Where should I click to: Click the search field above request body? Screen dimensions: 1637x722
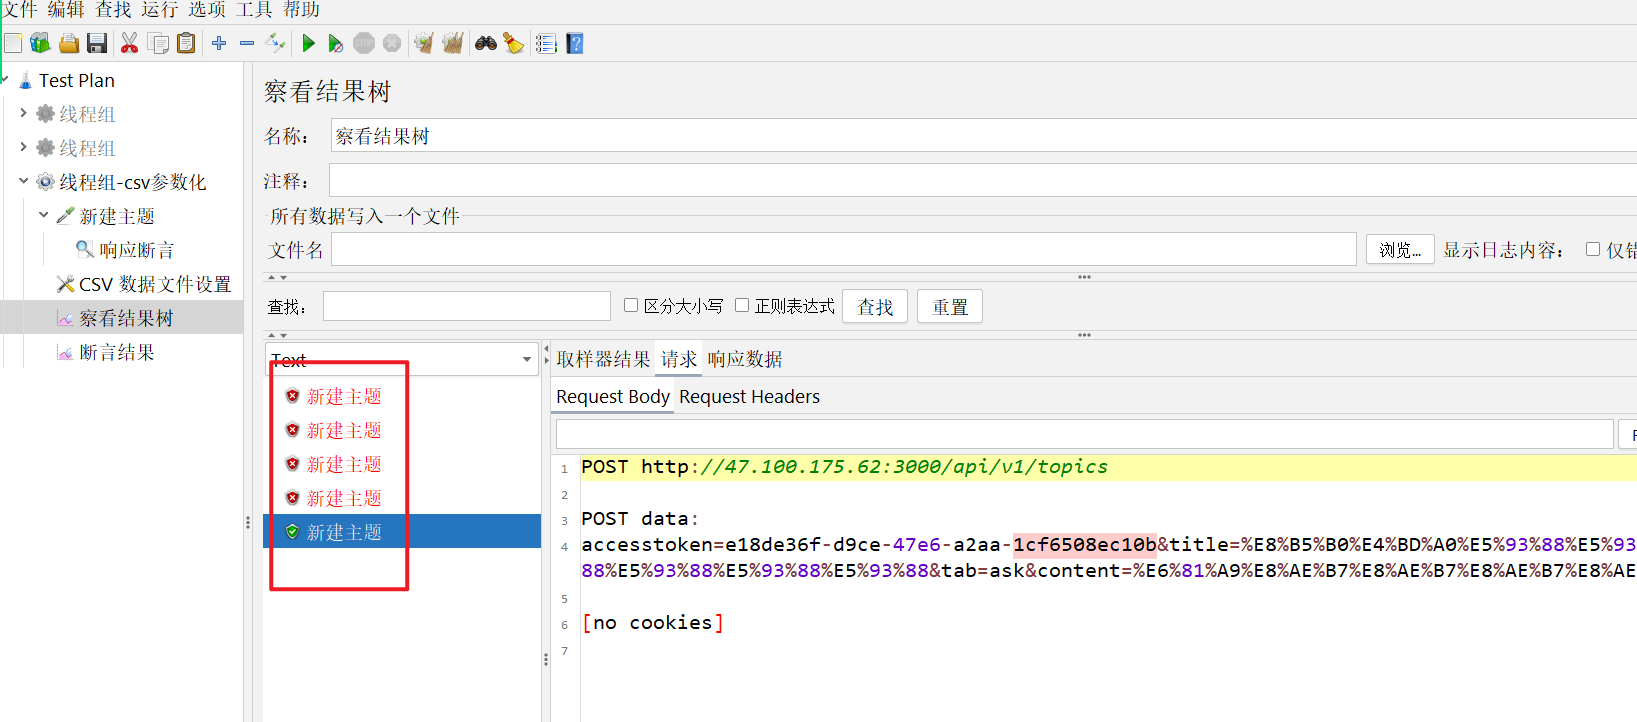[1084, 434]
